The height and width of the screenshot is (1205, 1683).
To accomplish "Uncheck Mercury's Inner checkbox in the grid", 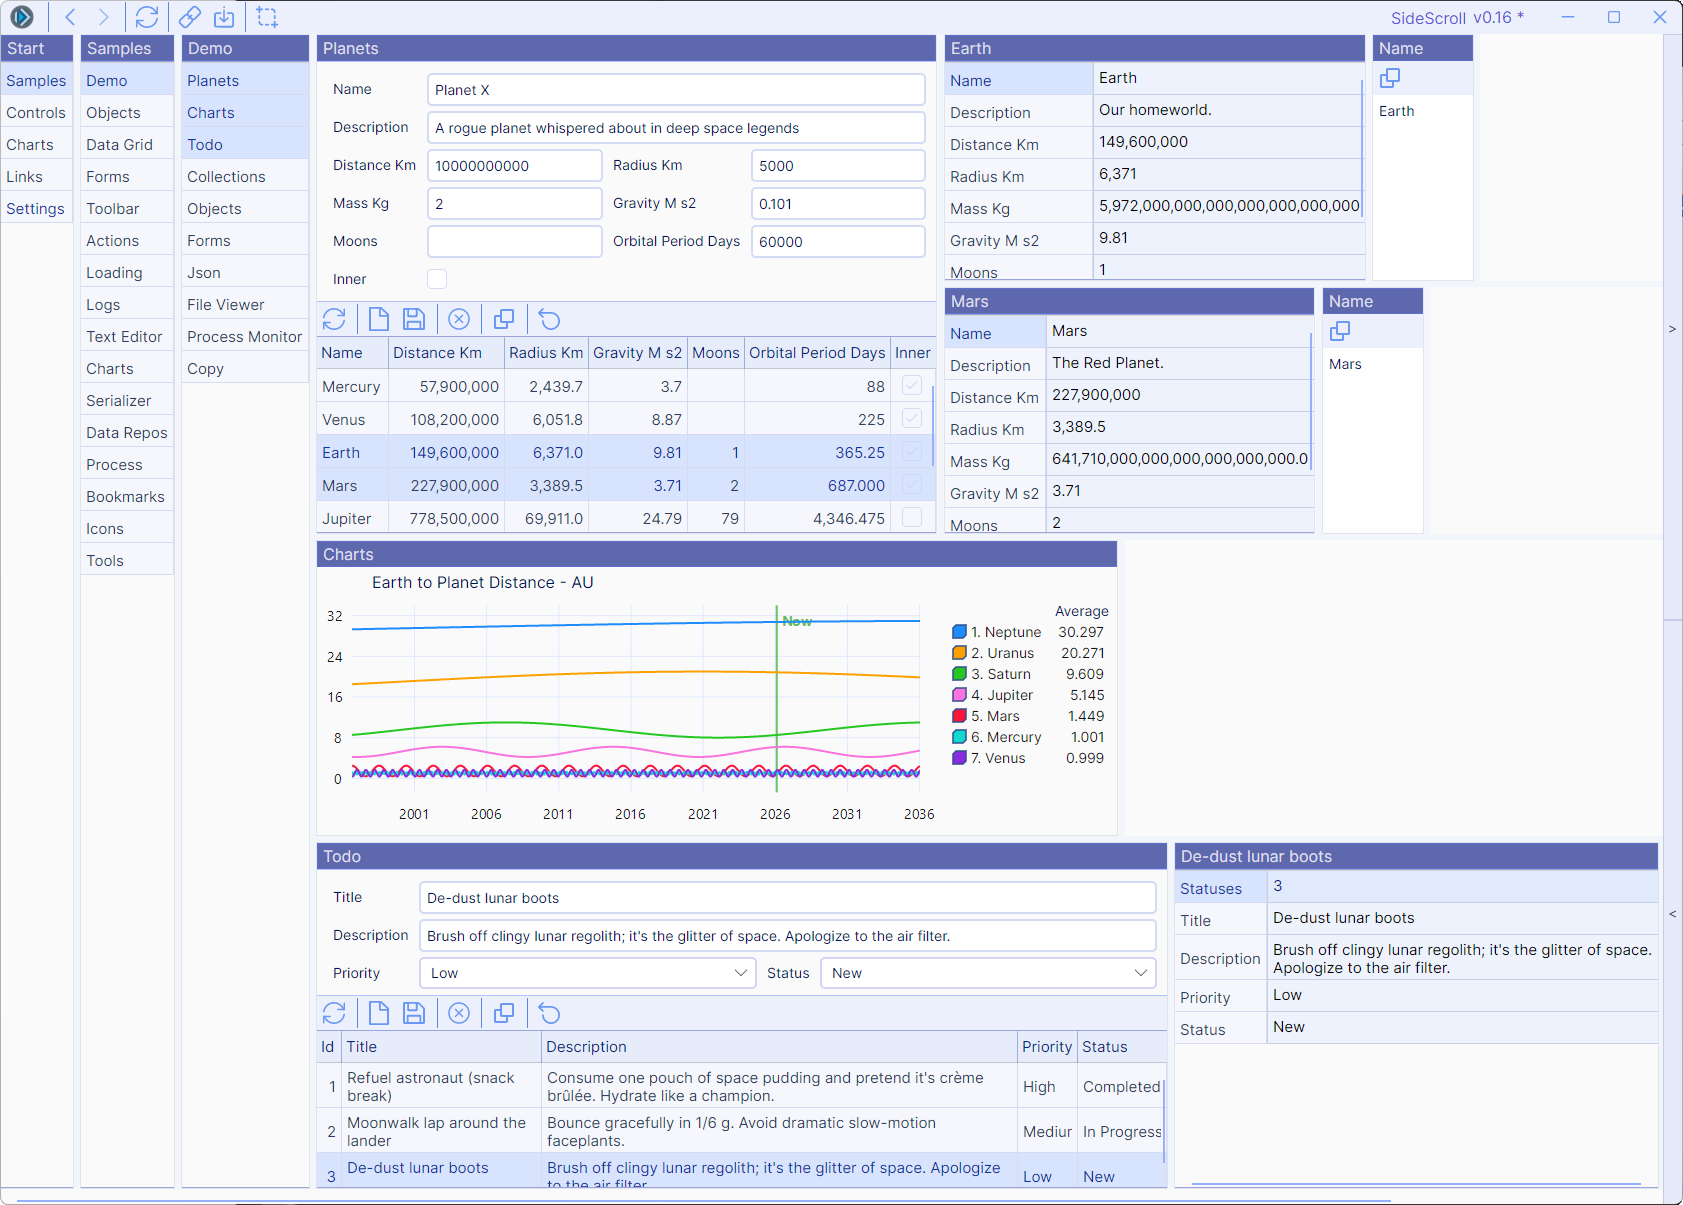I will coord(910,385).
